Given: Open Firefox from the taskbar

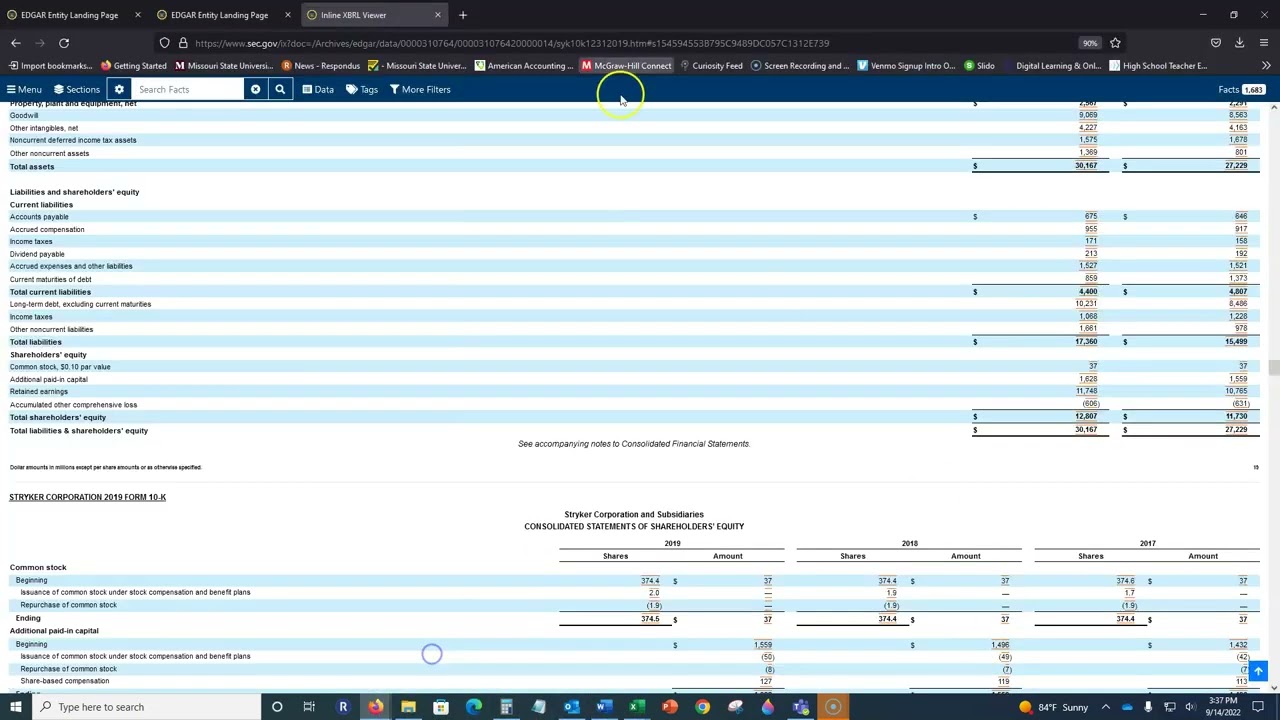Looking at the screenshot, I should (x=375, y=707).
